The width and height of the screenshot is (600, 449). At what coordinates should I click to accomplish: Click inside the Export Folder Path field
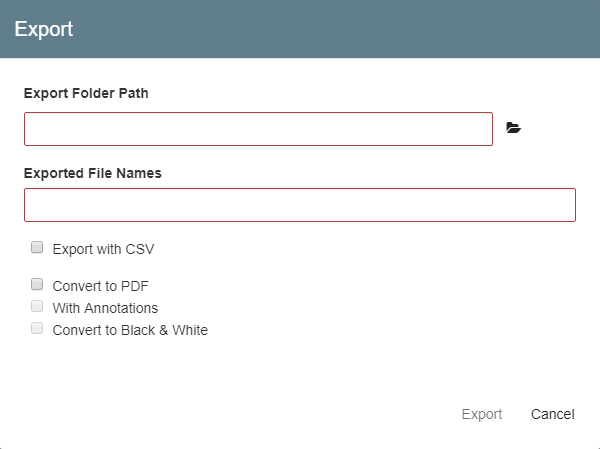(x=258, y=129)
